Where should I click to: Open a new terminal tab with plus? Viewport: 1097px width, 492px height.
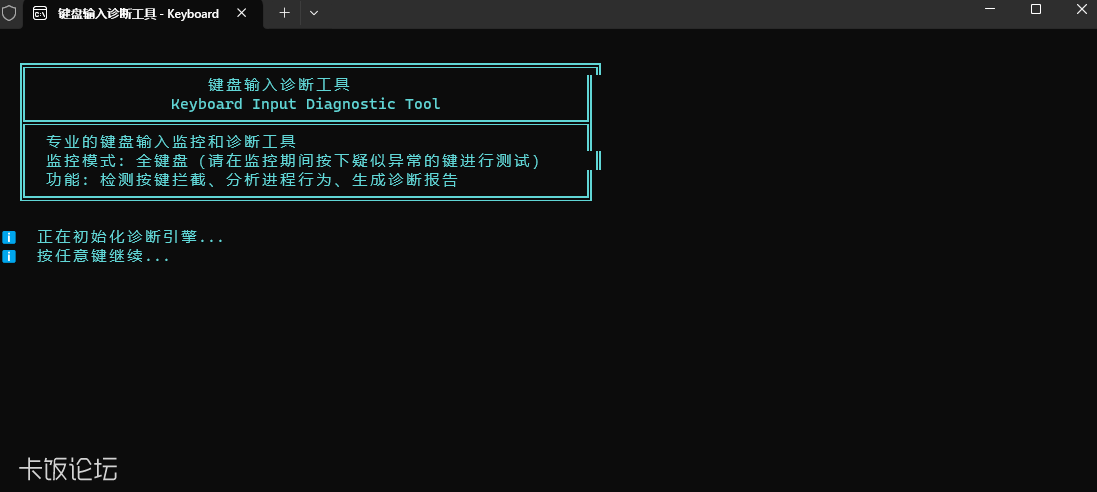click(284, 13)
